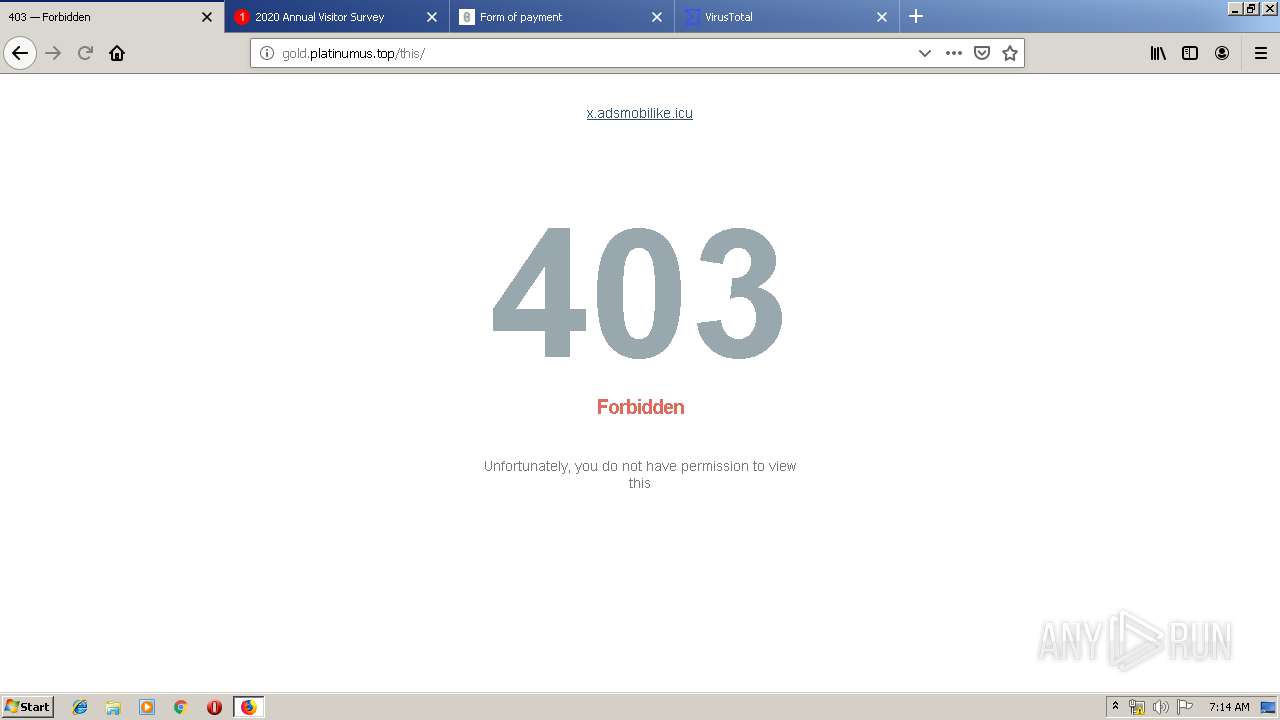Click the permission denied message text
The width and height of the screenshot is (1280, 720).
click(x=640, y=474)
